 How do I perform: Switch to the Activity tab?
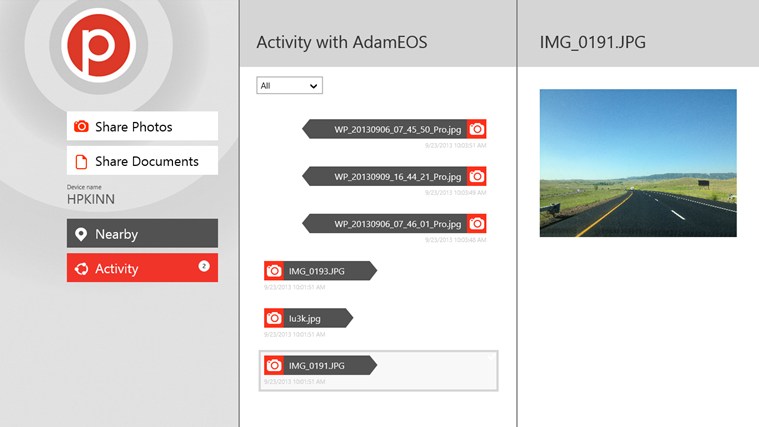click(x=142, y=268)
